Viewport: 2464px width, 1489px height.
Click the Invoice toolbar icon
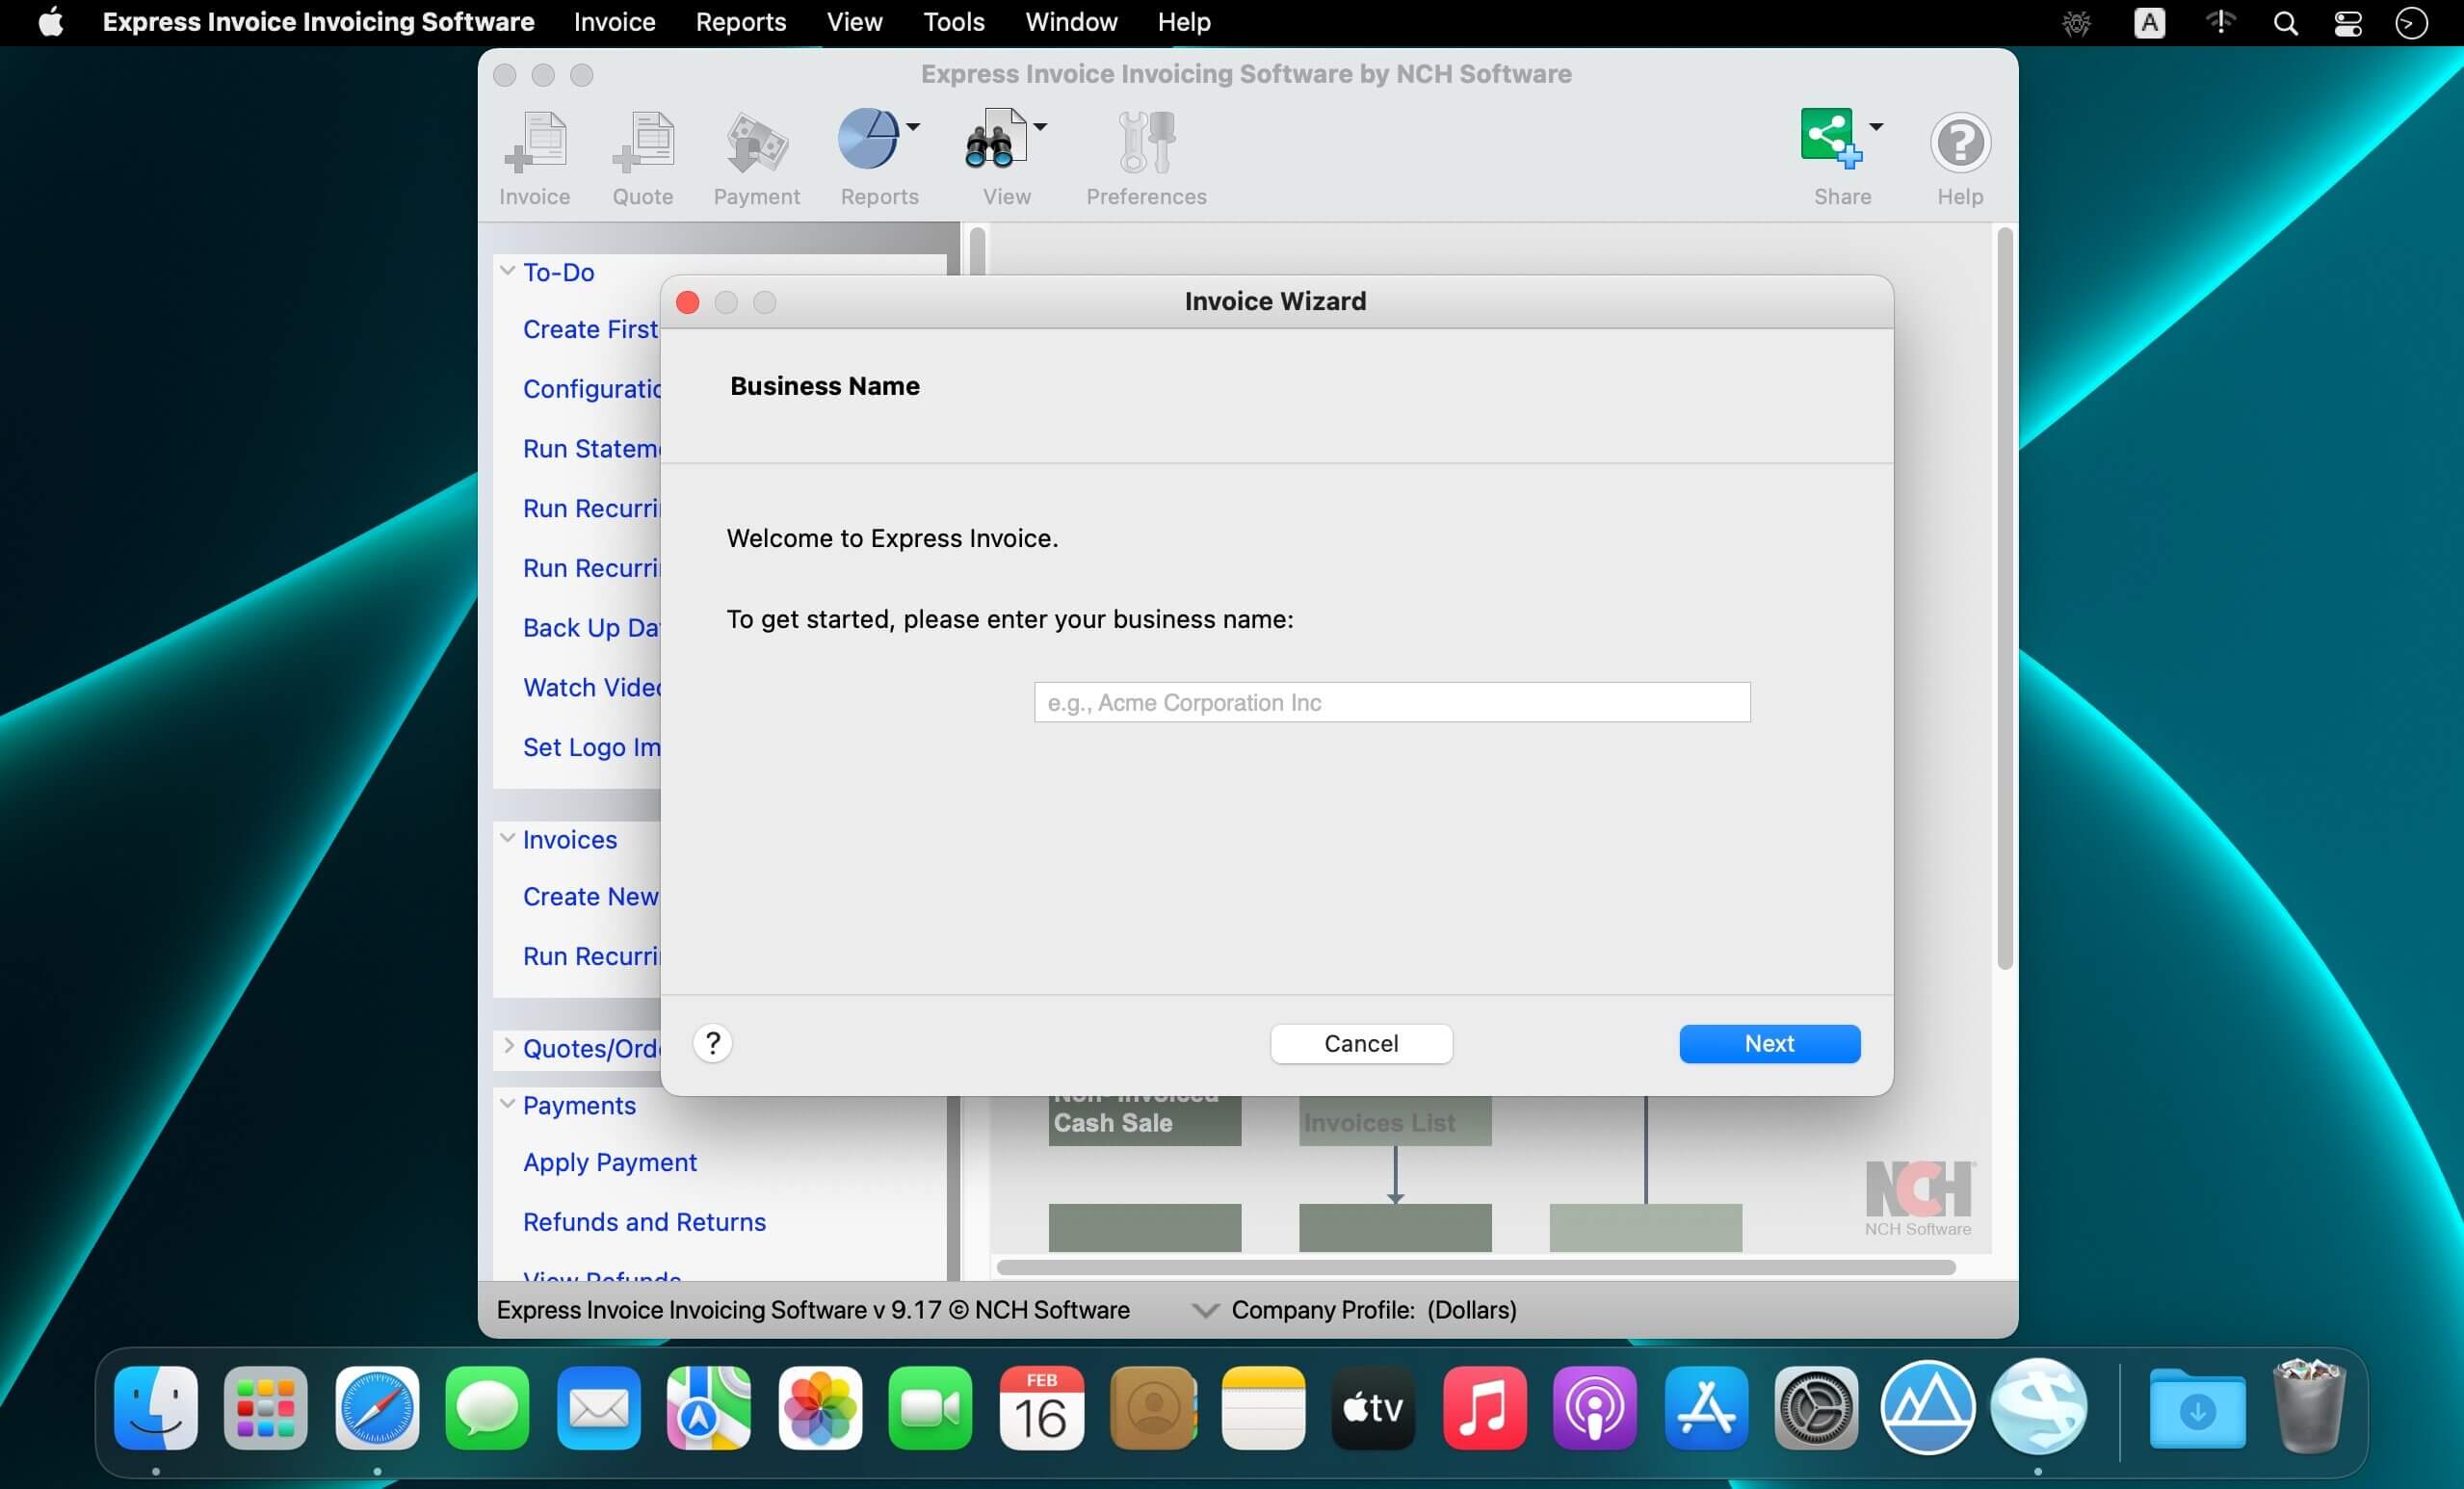535,142
